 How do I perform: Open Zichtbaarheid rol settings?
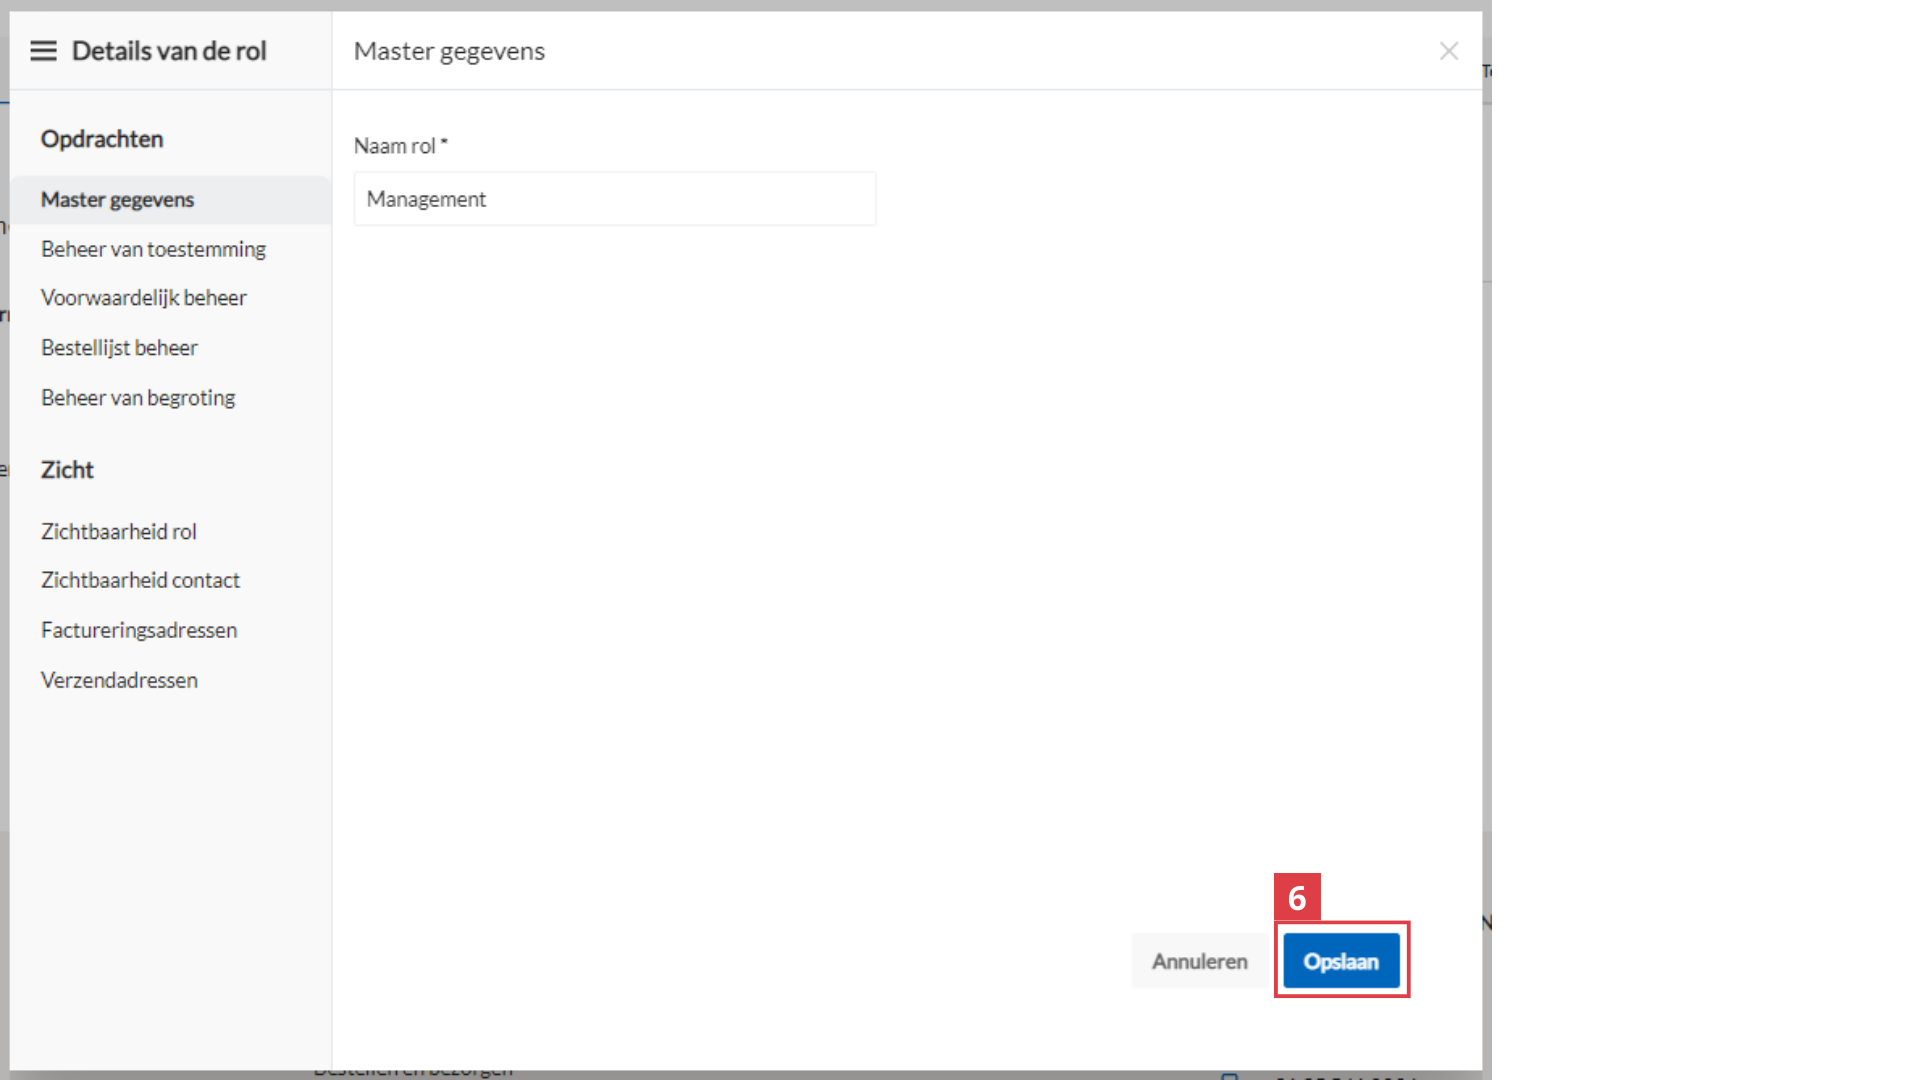click(119, 532)
